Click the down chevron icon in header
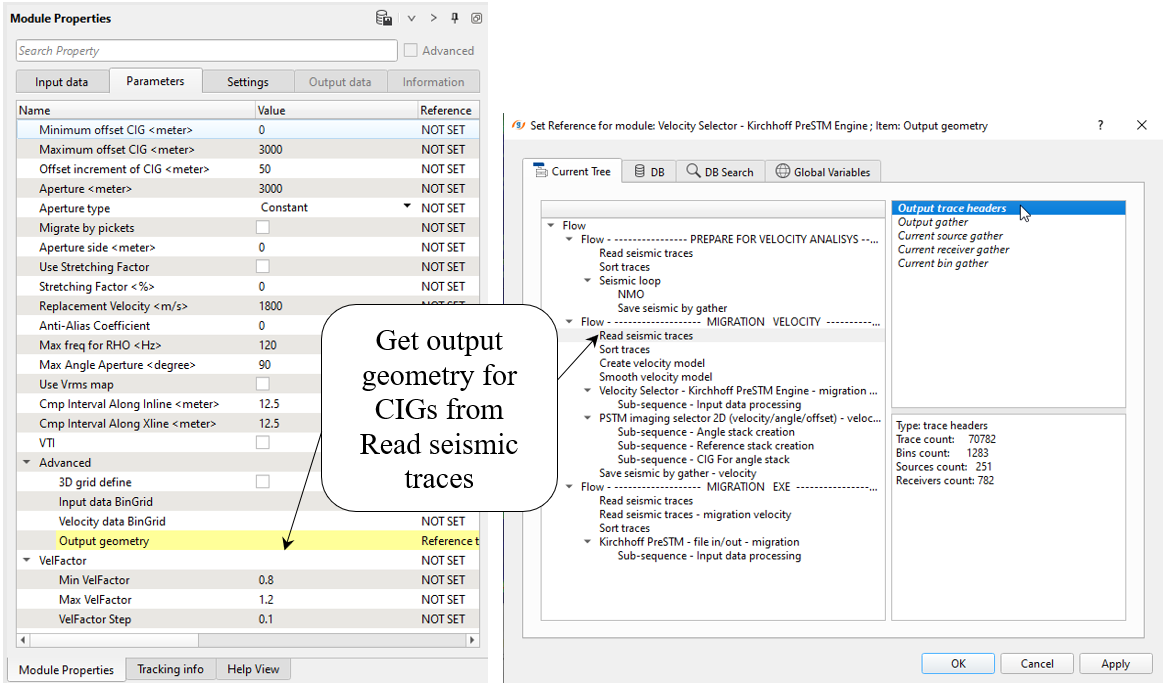 411,18
